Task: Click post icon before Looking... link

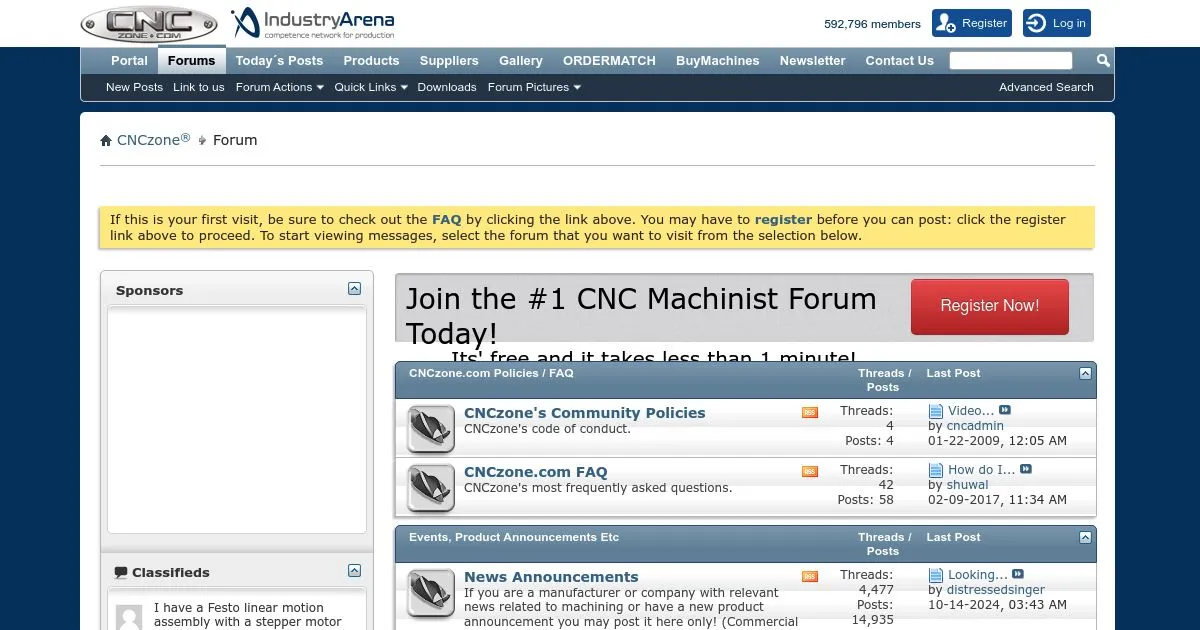Action: point(936,575)
